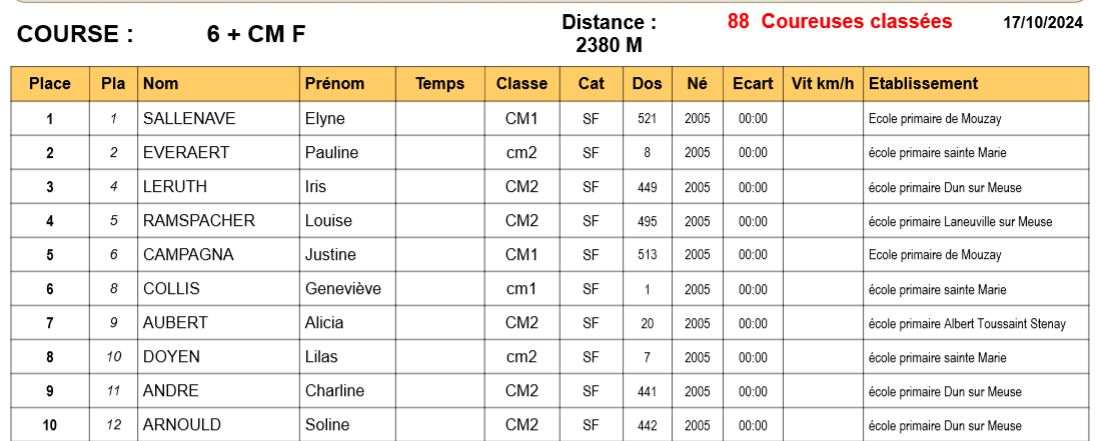Select the SALLENAVE name cell
The height and width of the screenshot is (441, 1096).
pos(219,119)
